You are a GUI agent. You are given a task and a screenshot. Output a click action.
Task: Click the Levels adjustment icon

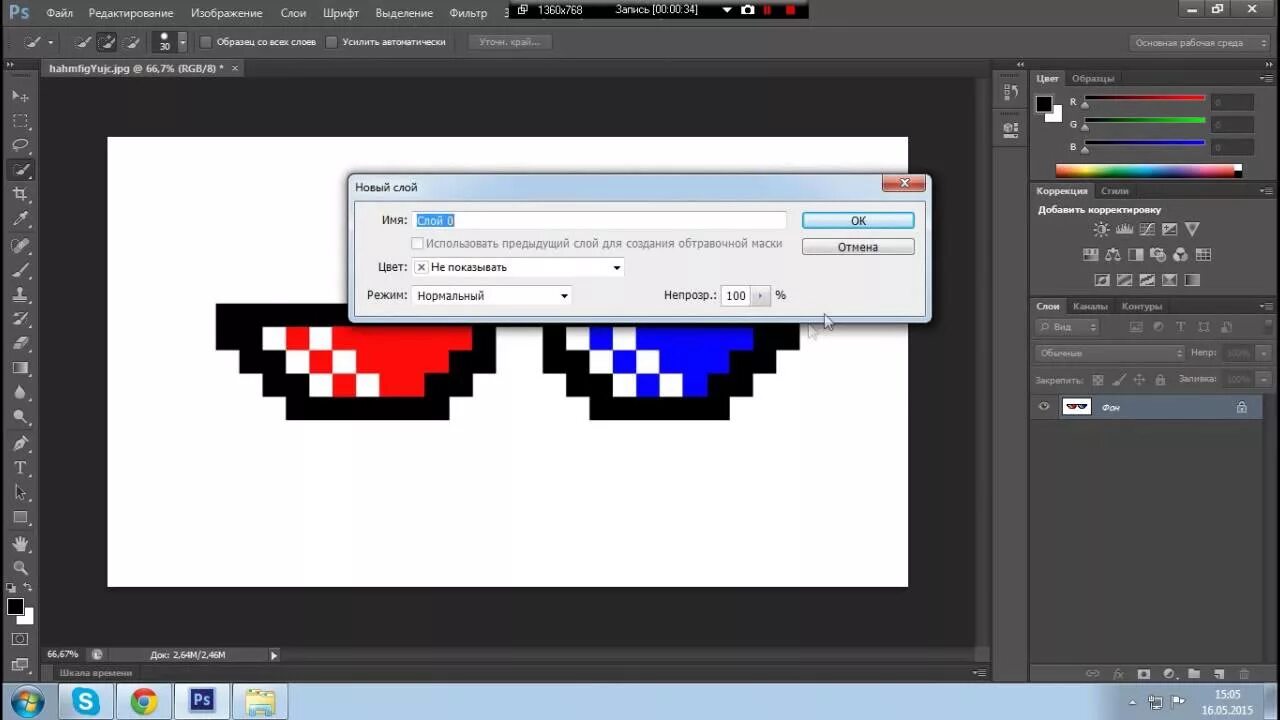point(1124,230)
